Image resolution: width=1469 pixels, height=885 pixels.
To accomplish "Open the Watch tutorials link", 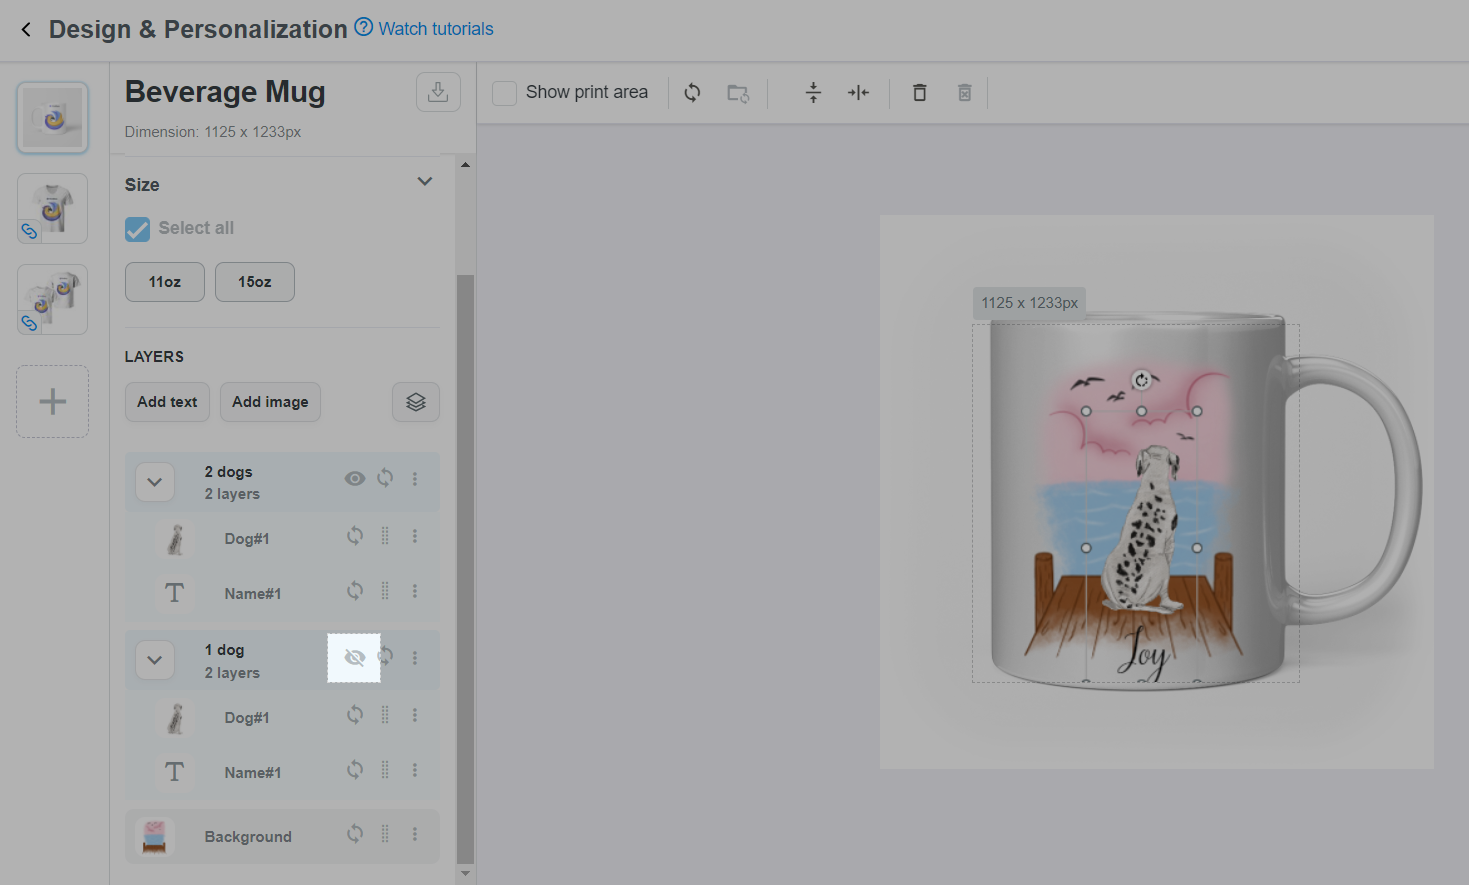I will coord(435,29).
